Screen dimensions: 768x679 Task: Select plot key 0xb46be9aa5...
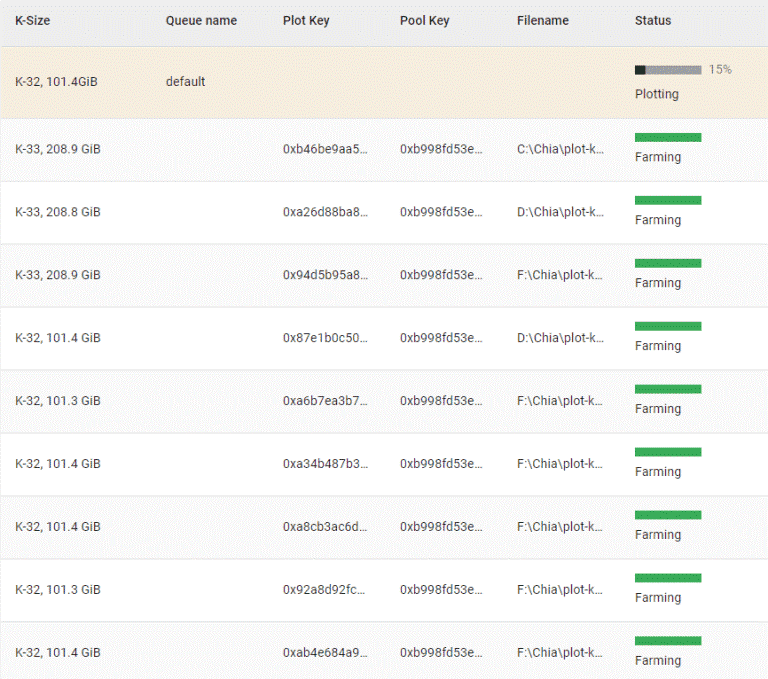pos(325,149)
